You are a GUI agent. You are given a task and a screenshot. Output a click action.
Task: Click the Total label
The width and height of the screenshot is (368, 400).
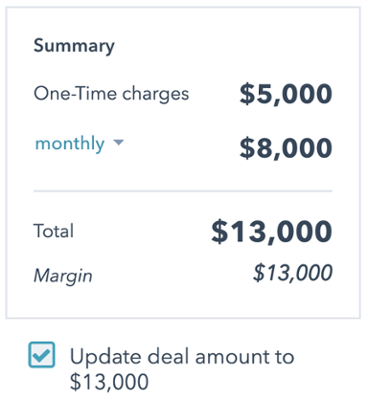[x=53, y=231]
